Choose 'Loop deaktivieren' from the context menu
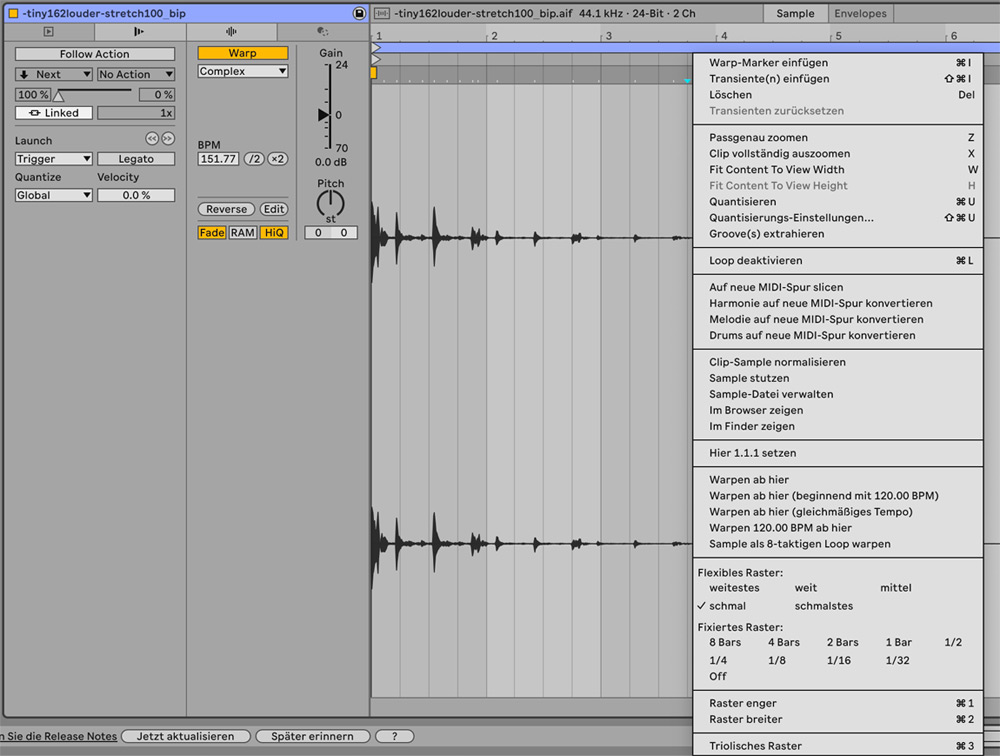Image resolution: width=1000 pixels, height=756 pixels. click(x=755, y=260)
